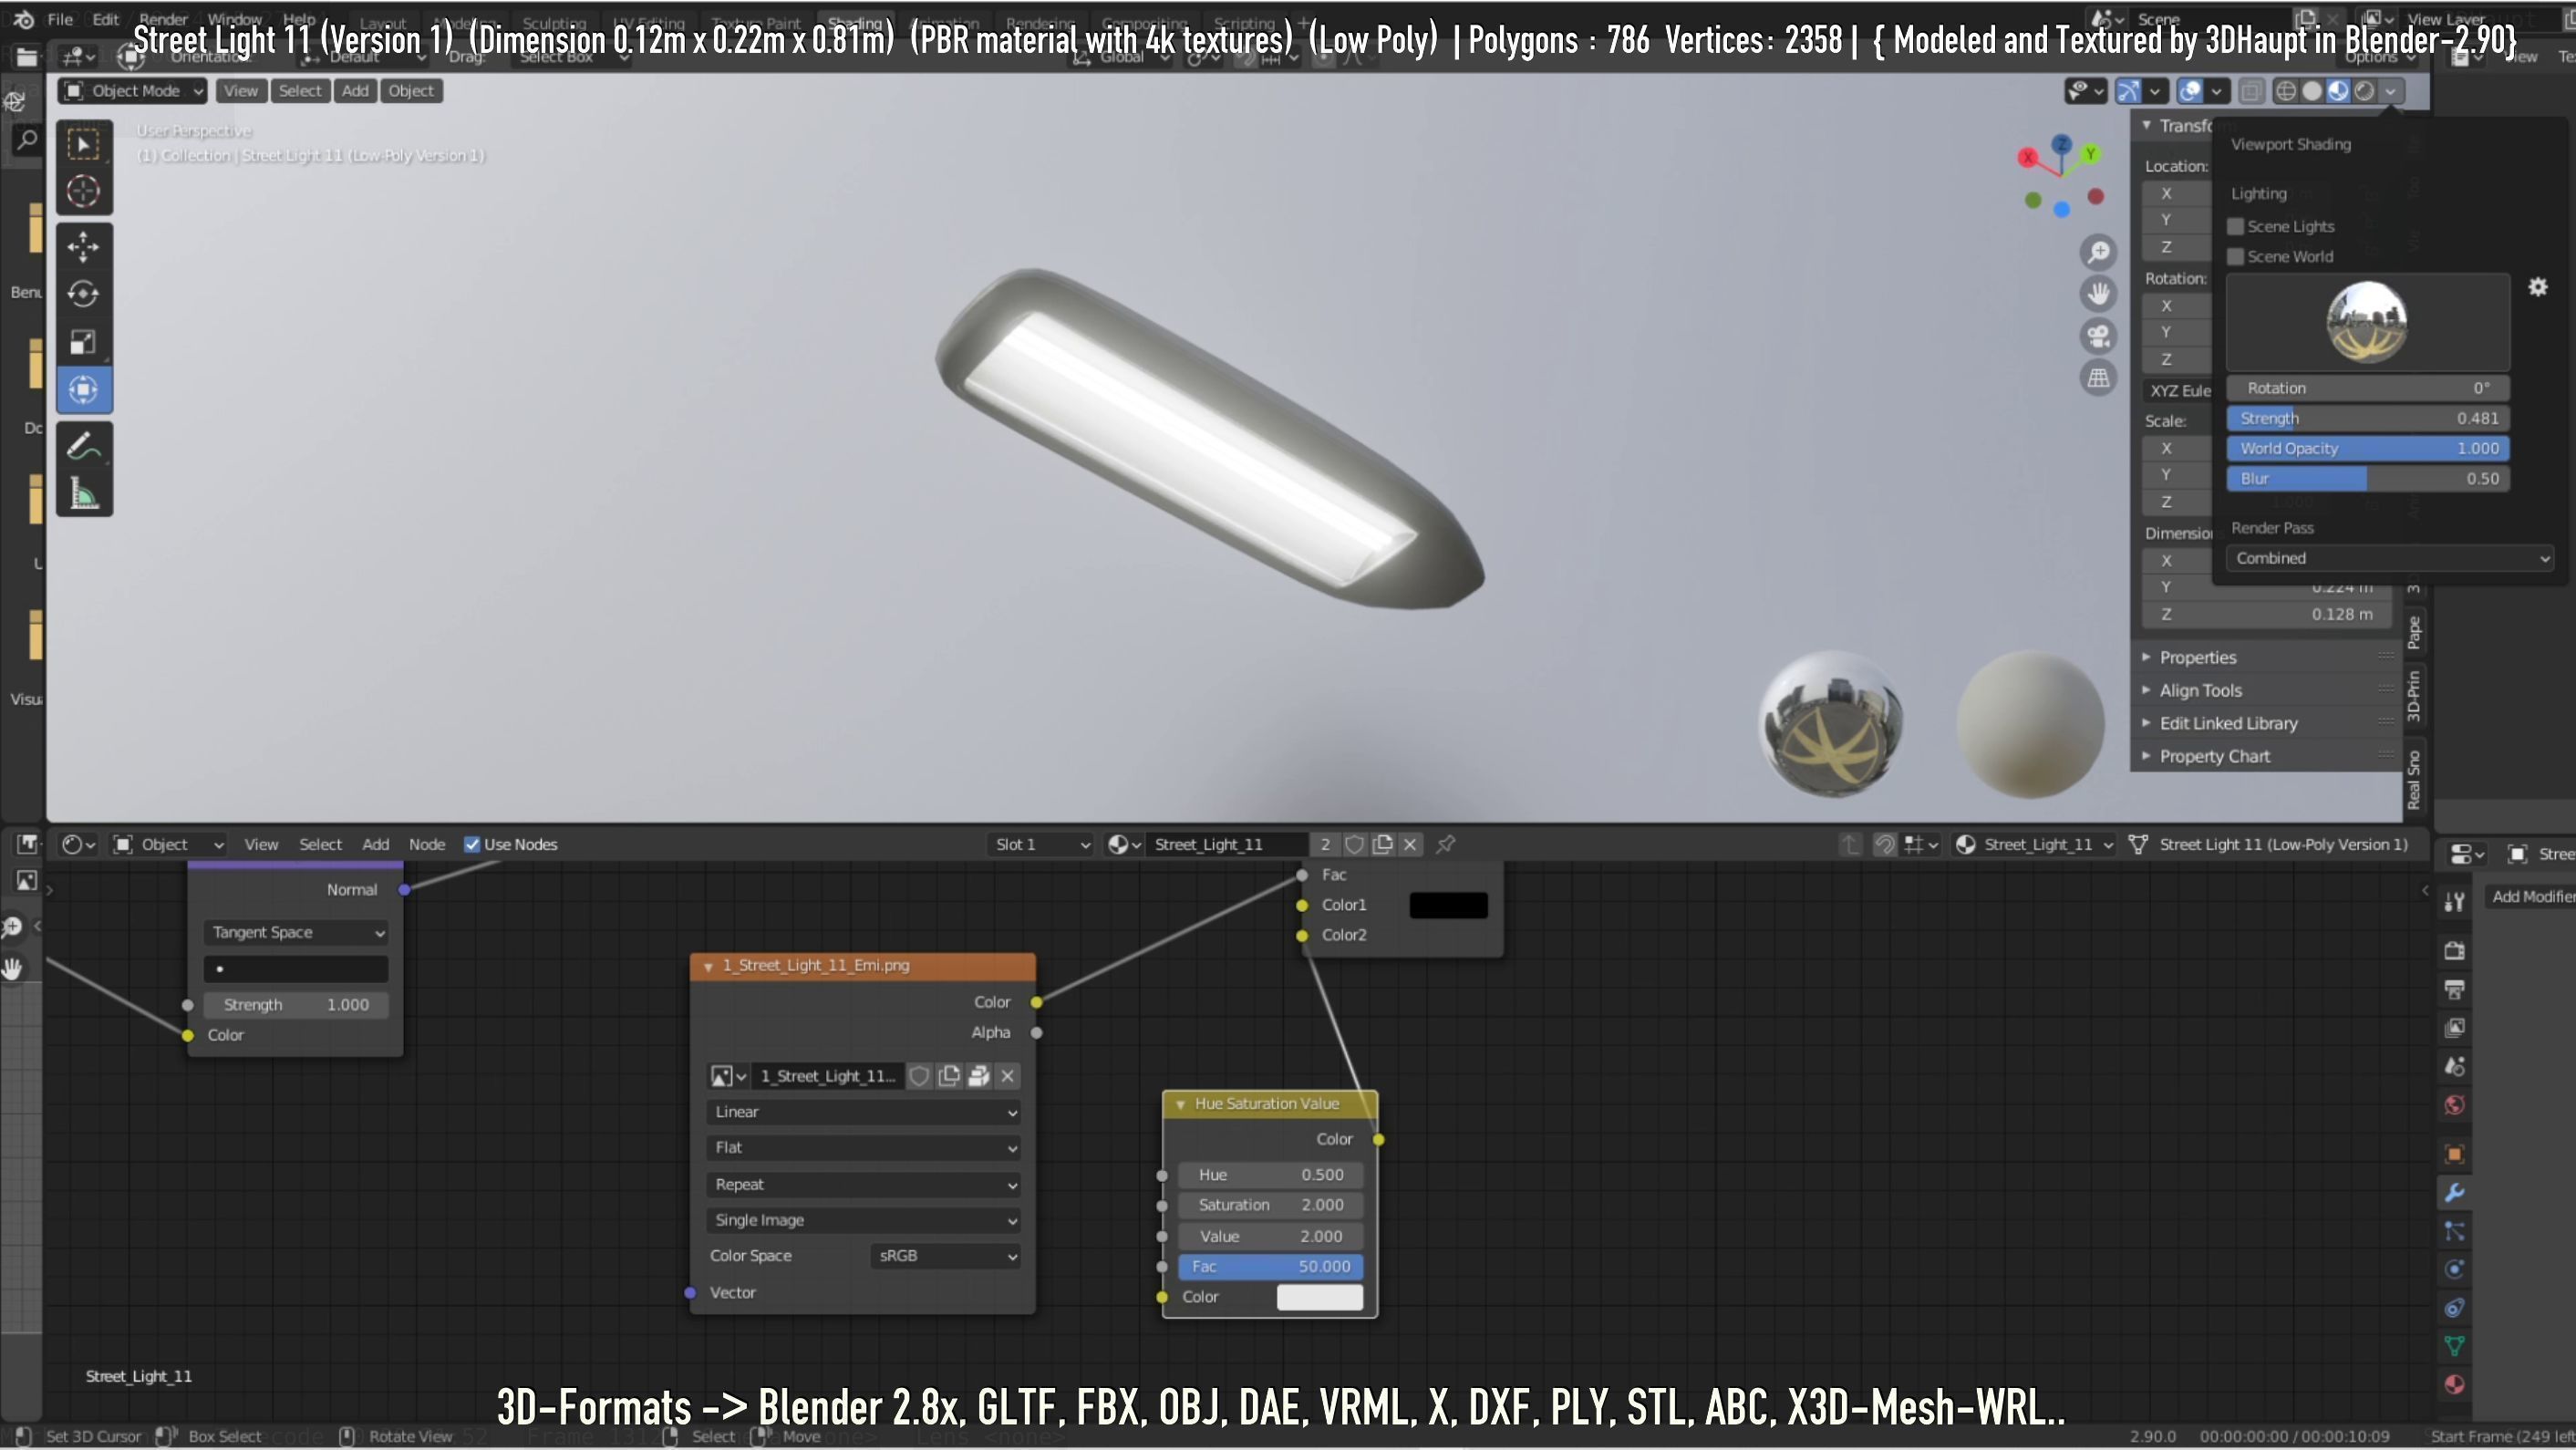
Task: Open HDRI settings via the gear icon
Action: coord(2538,287)
